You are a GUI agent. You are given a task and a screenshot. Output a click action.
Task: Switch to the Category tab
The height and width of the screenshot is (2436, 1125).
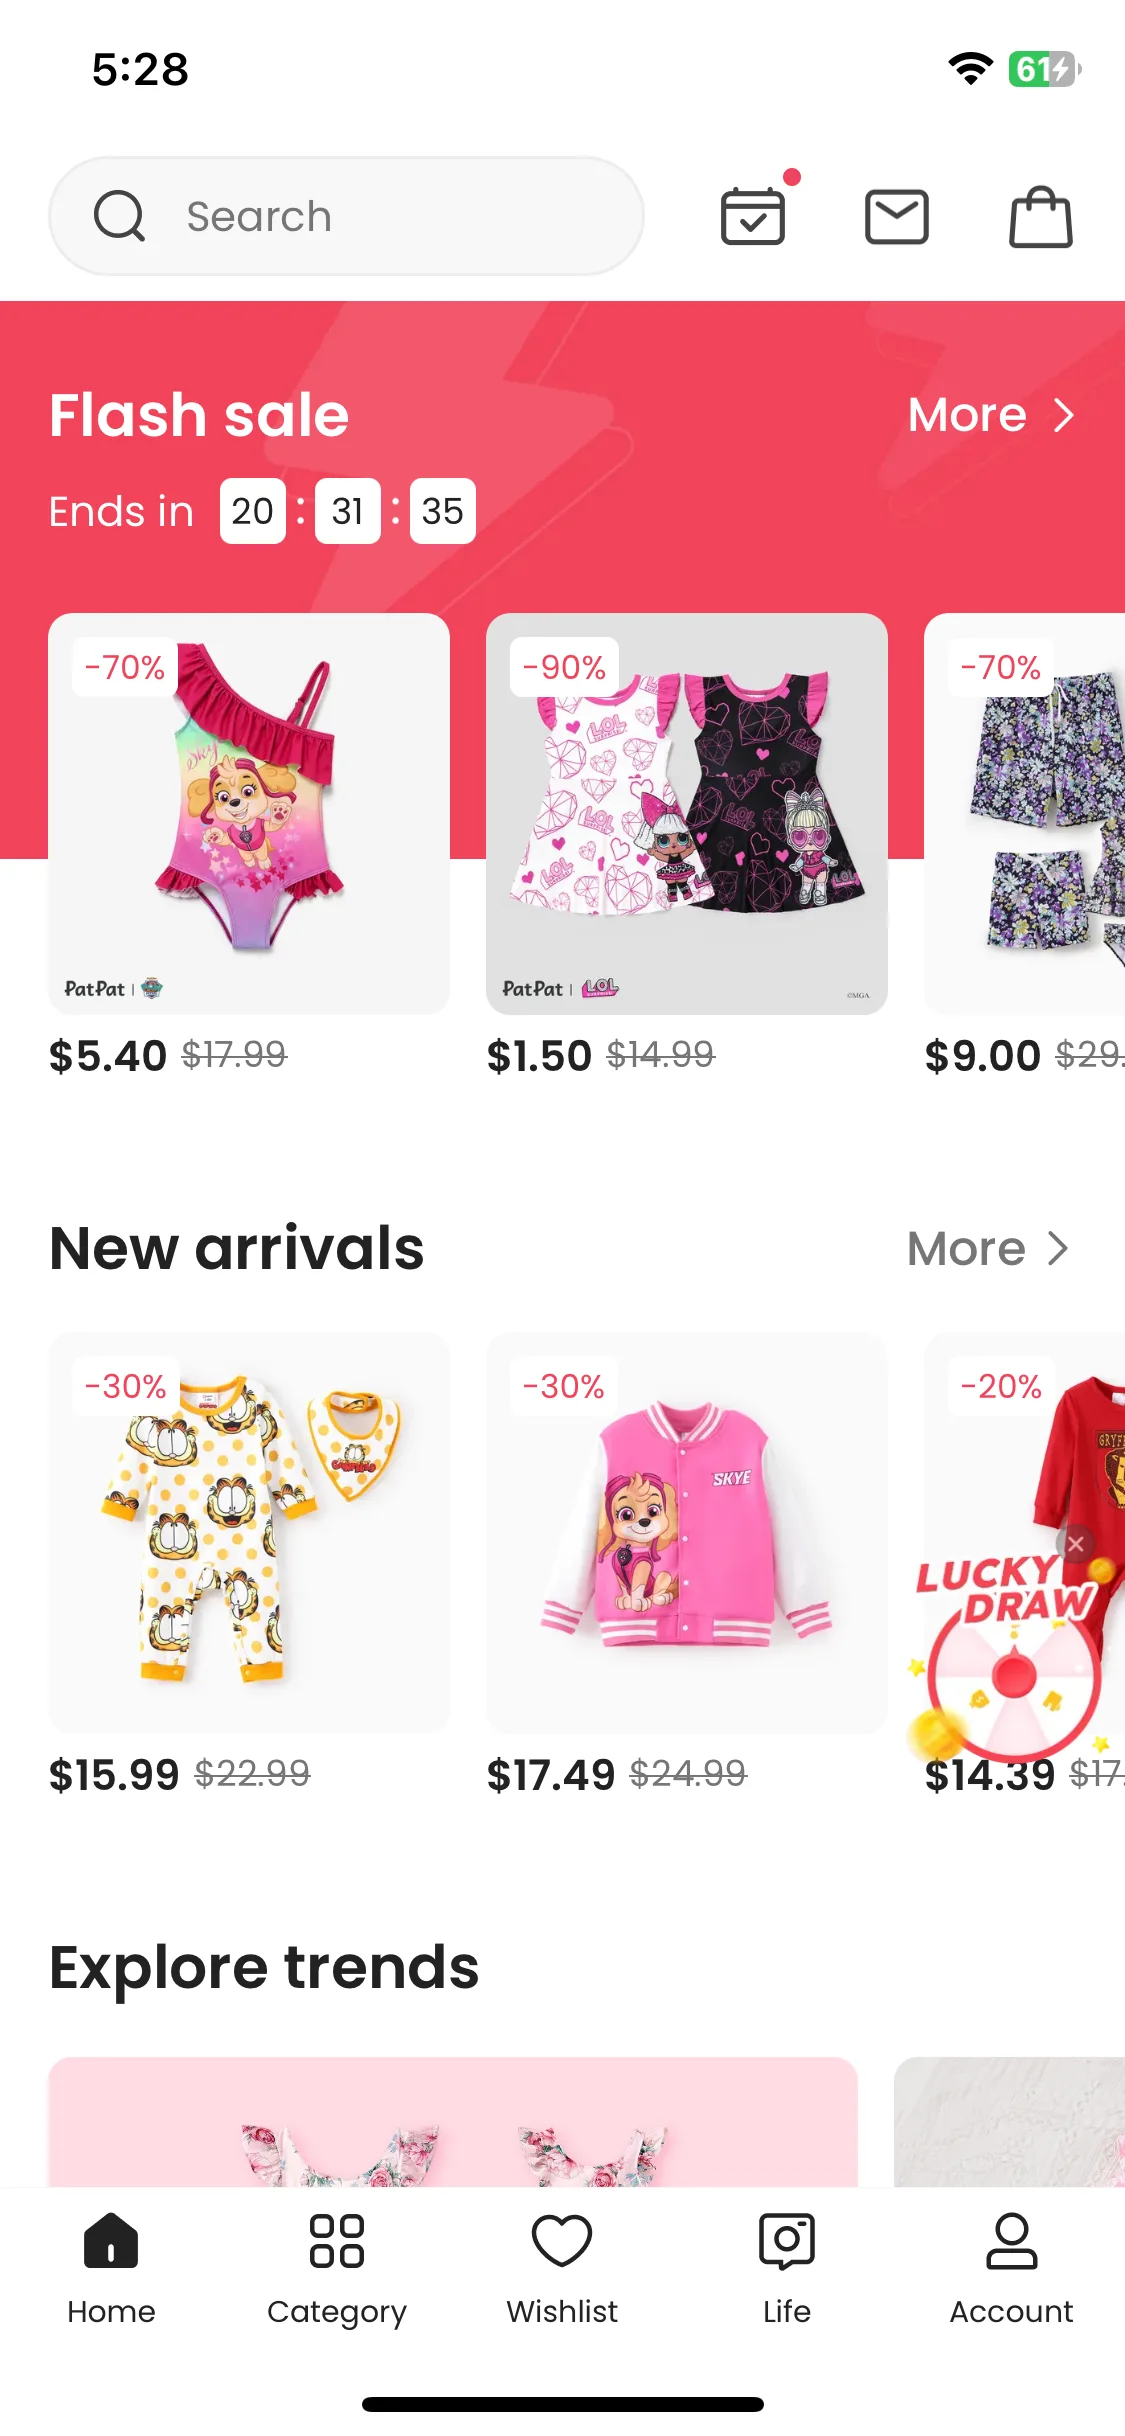[337, 2268]
